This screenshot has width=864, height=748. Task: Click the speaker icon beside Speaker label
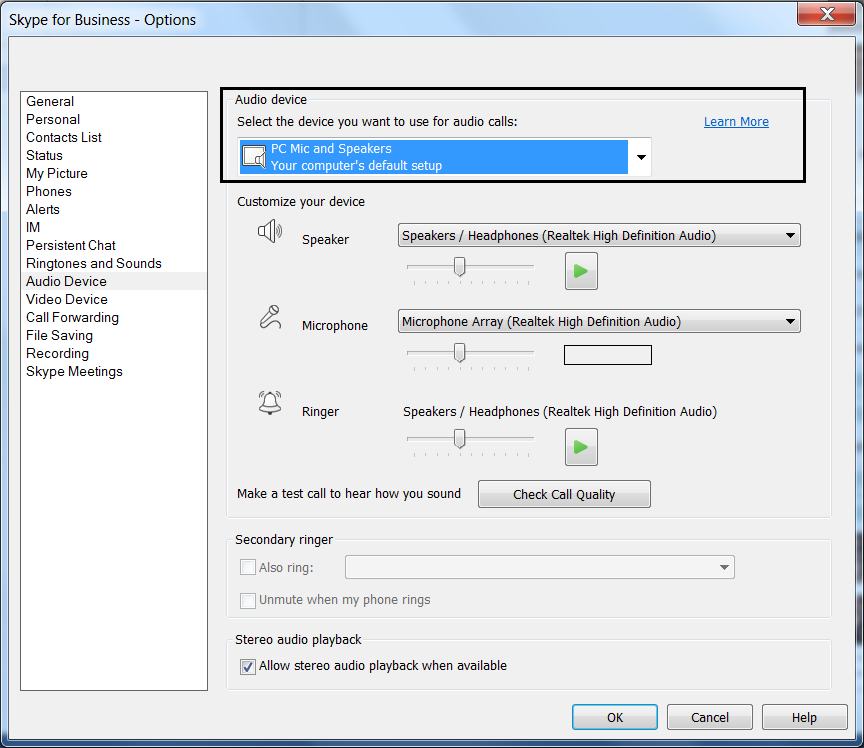[270, 231]
